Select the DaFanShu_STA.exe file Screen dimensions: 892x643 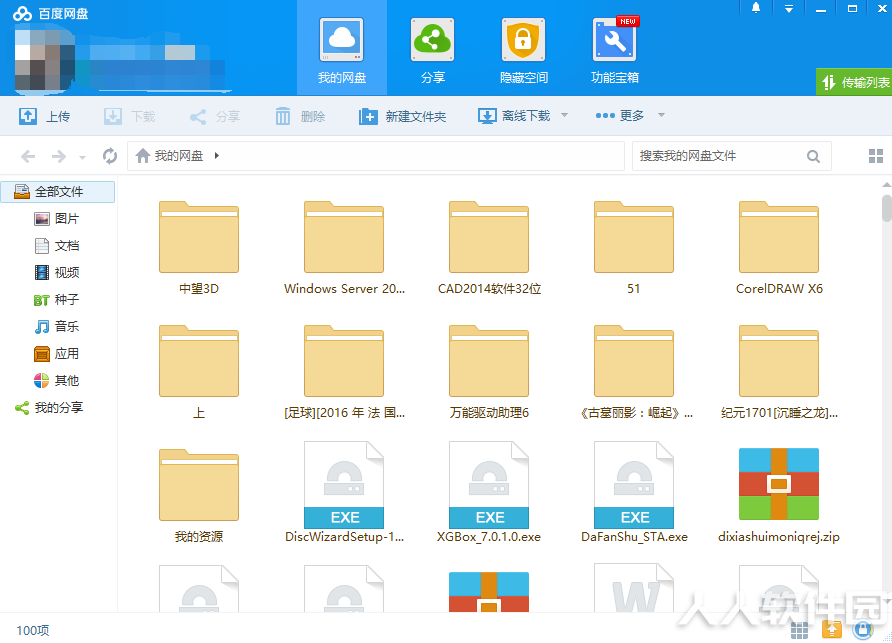[634, 493]
